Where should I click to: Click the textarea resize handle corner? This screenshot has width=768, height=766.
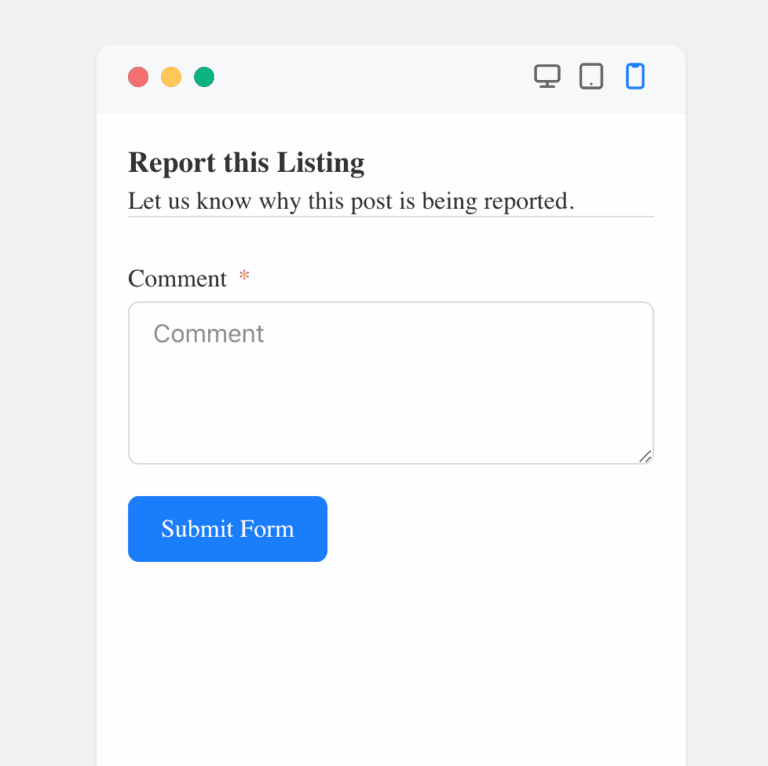(646, 456)
